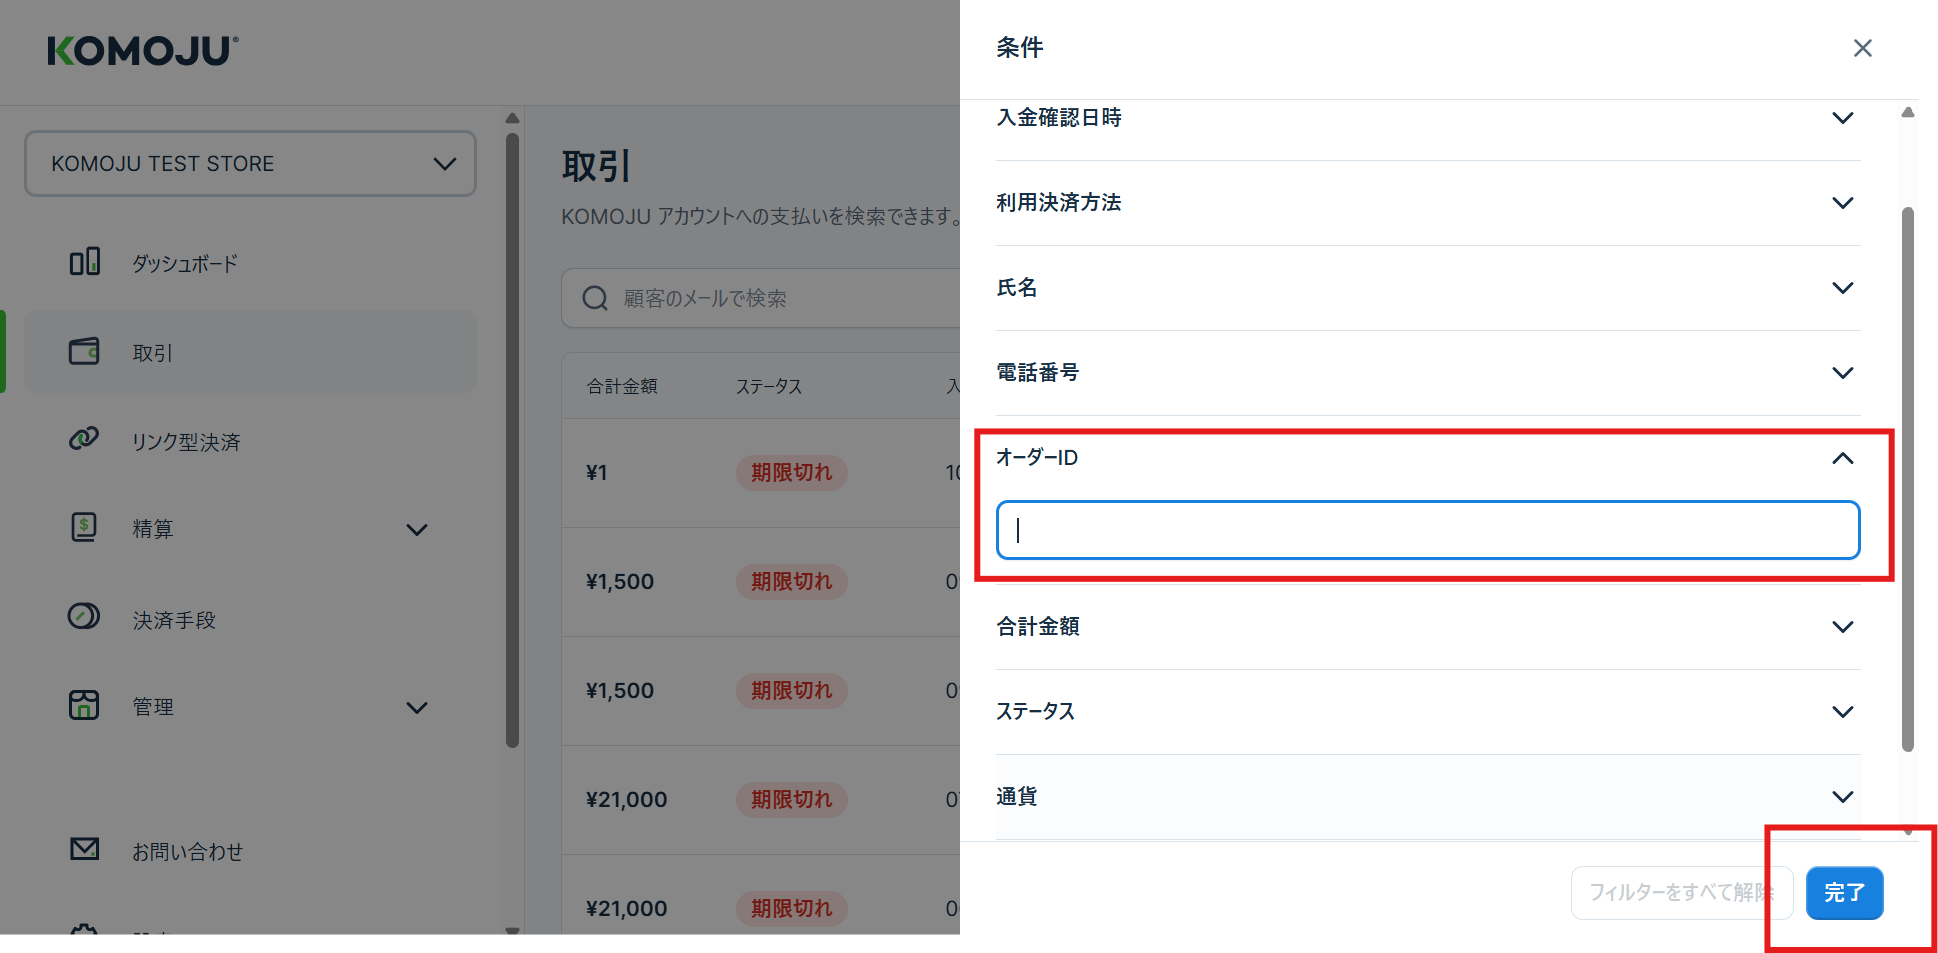Screen dimensions: 1938x953
Task: Click the settlement icon beside 精算
Action: tap(84, 527)
